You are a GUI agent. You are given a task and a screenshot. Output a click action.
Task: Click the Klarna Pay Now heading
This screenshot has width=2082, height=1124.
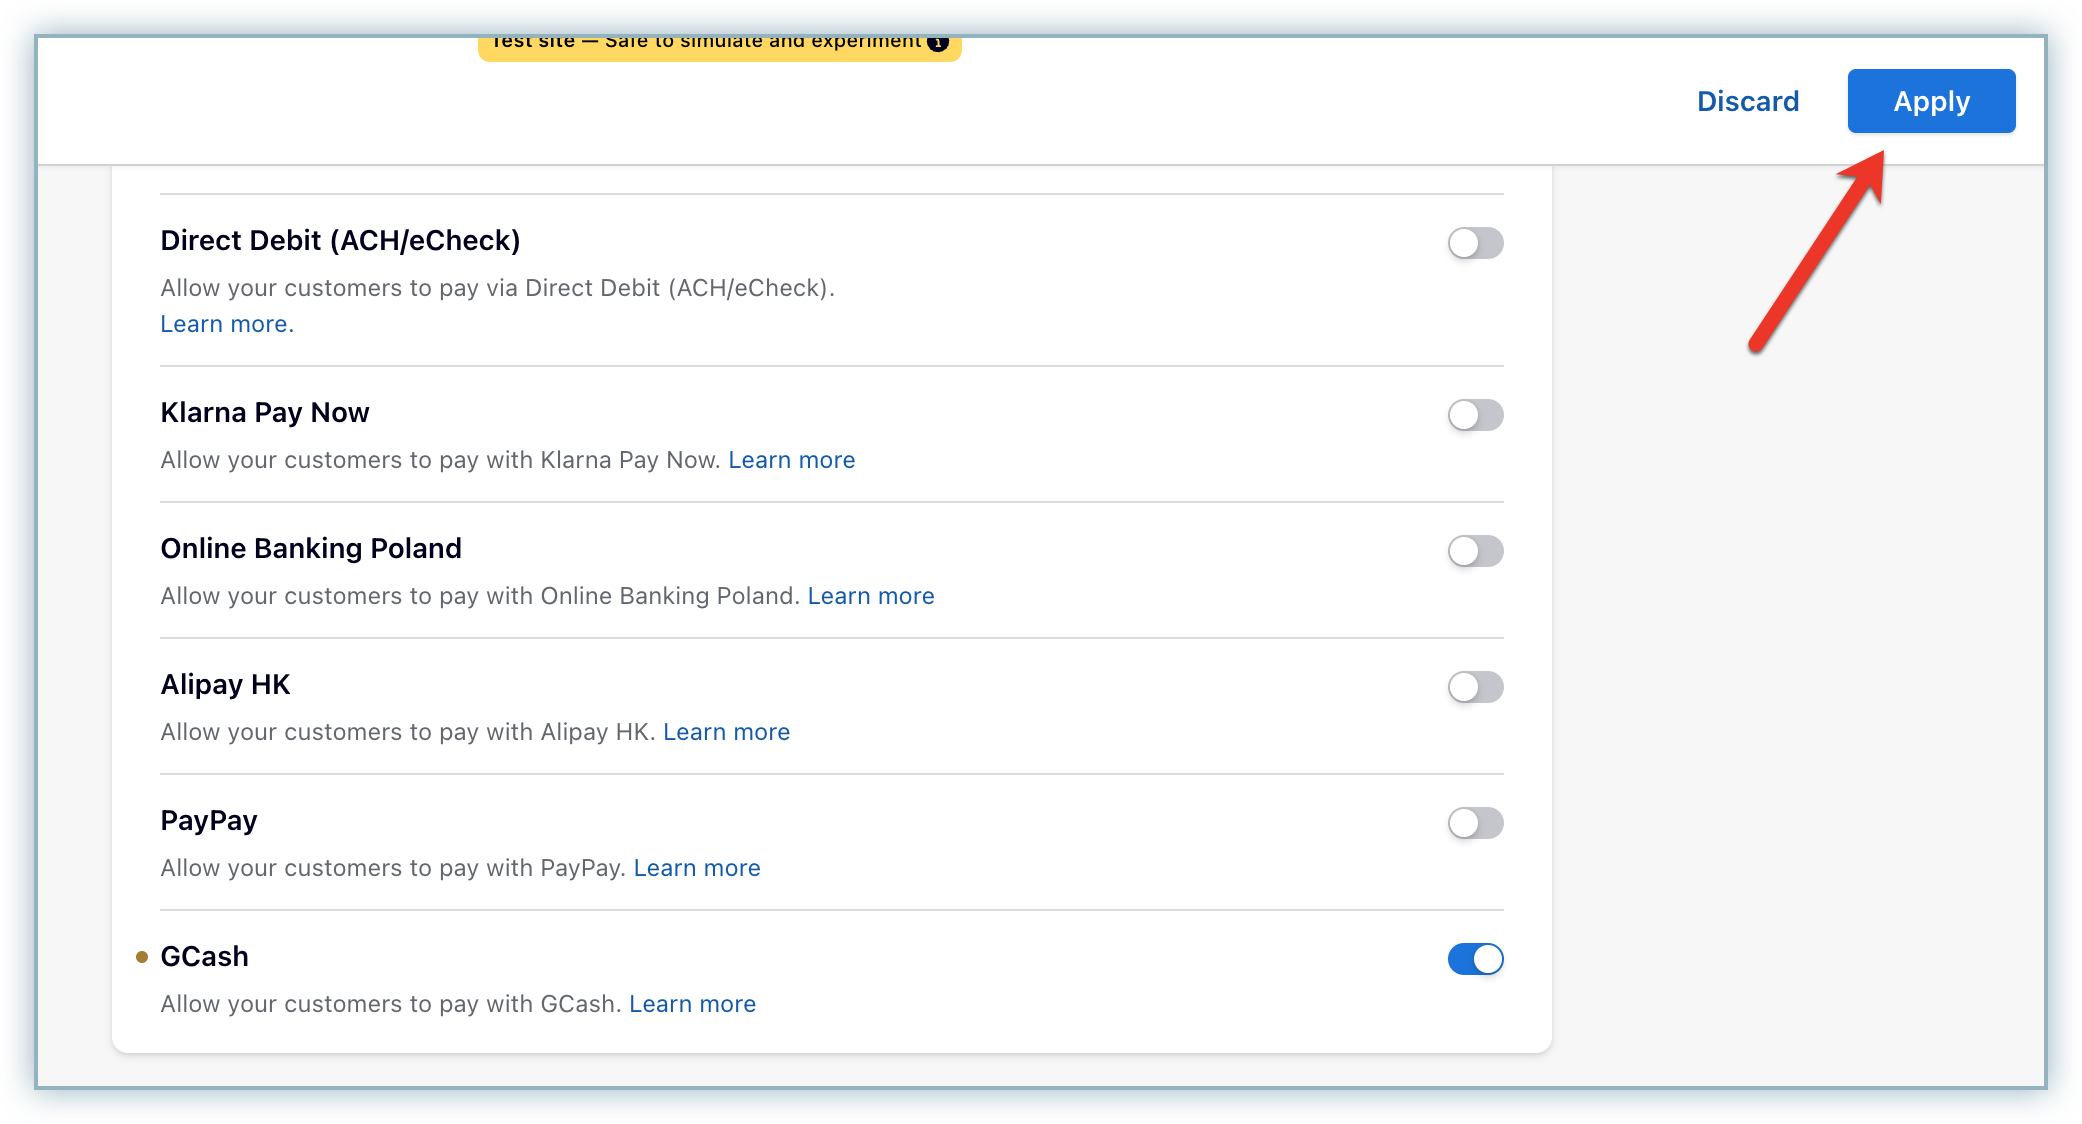coord(265,412)
